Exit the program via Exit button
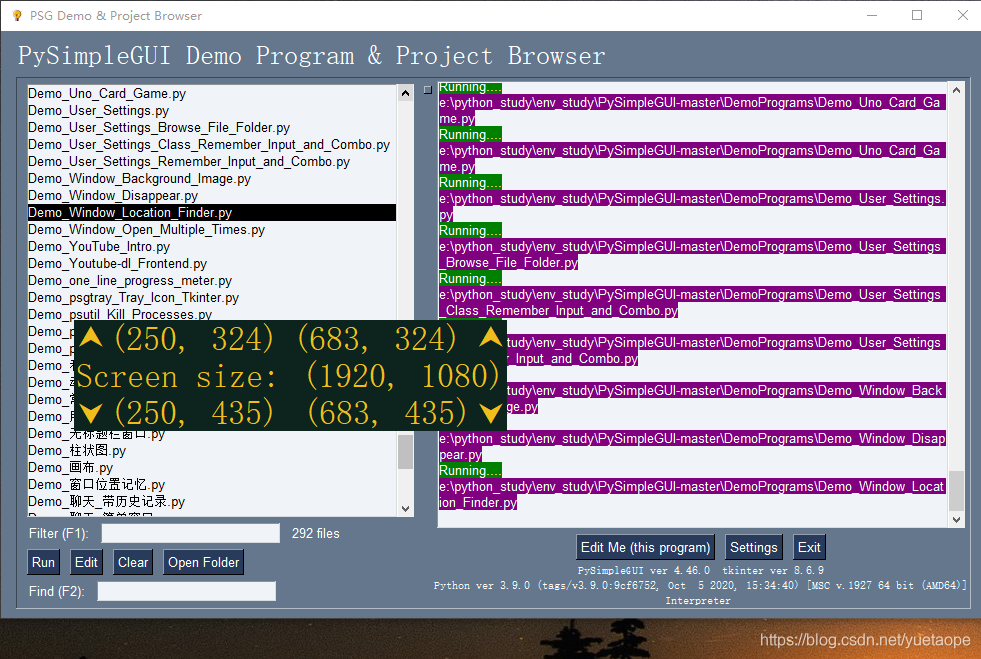The image size is (981, 659). 809,547
